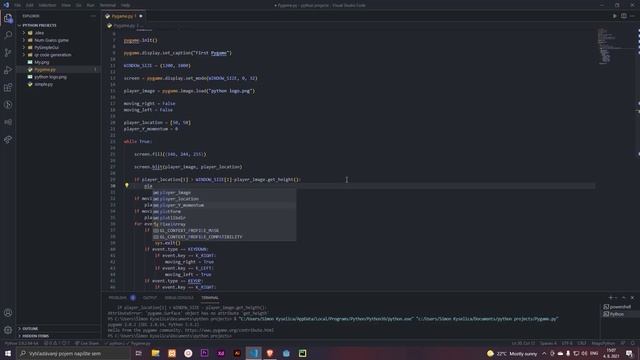Show hidden system tray icons

544,353
